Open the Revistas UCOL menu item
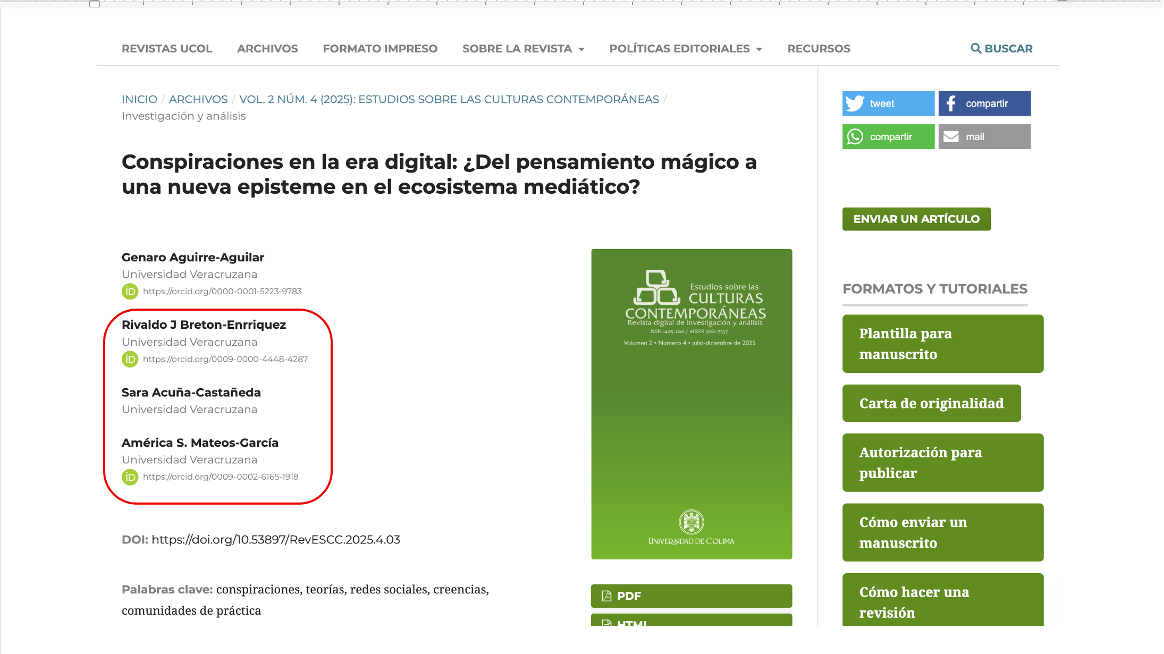This screenshot has width=1164, height=654. 167,48
